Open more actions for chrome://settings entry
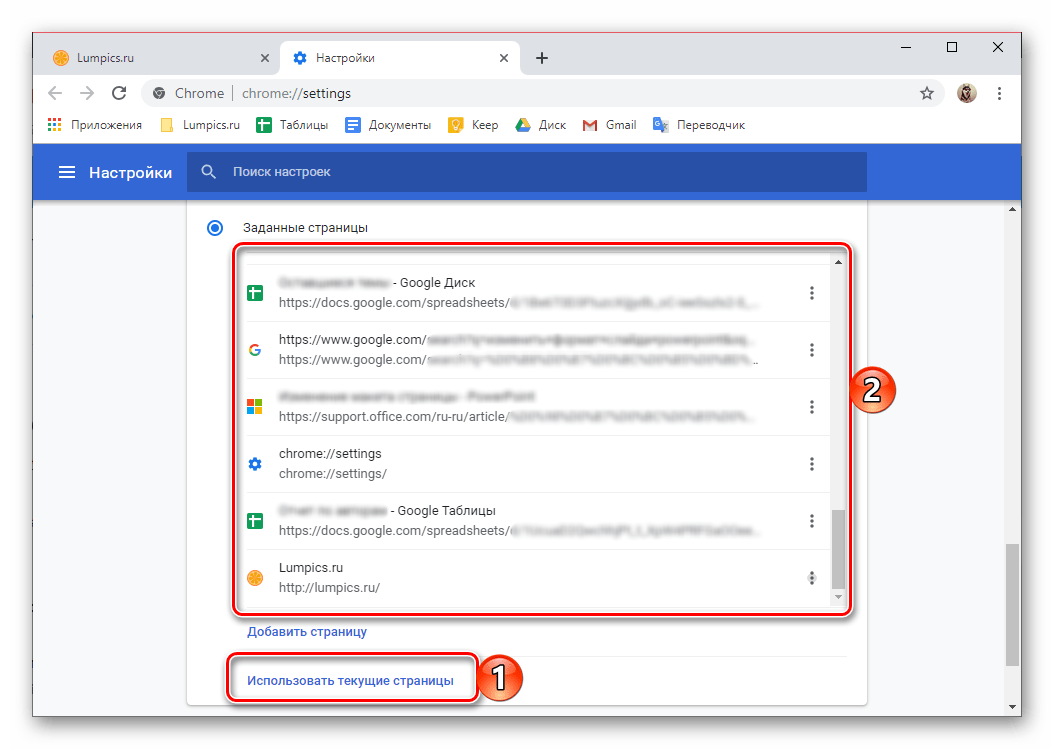The width and height of the screenshot is (1054, 749). click(812, 464)
